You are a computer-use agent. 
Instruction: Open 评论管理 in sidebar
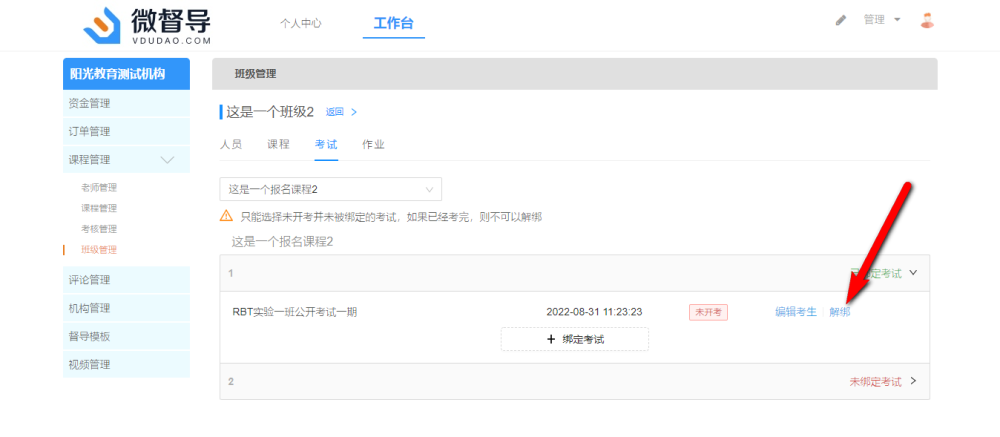coord(126,279)
